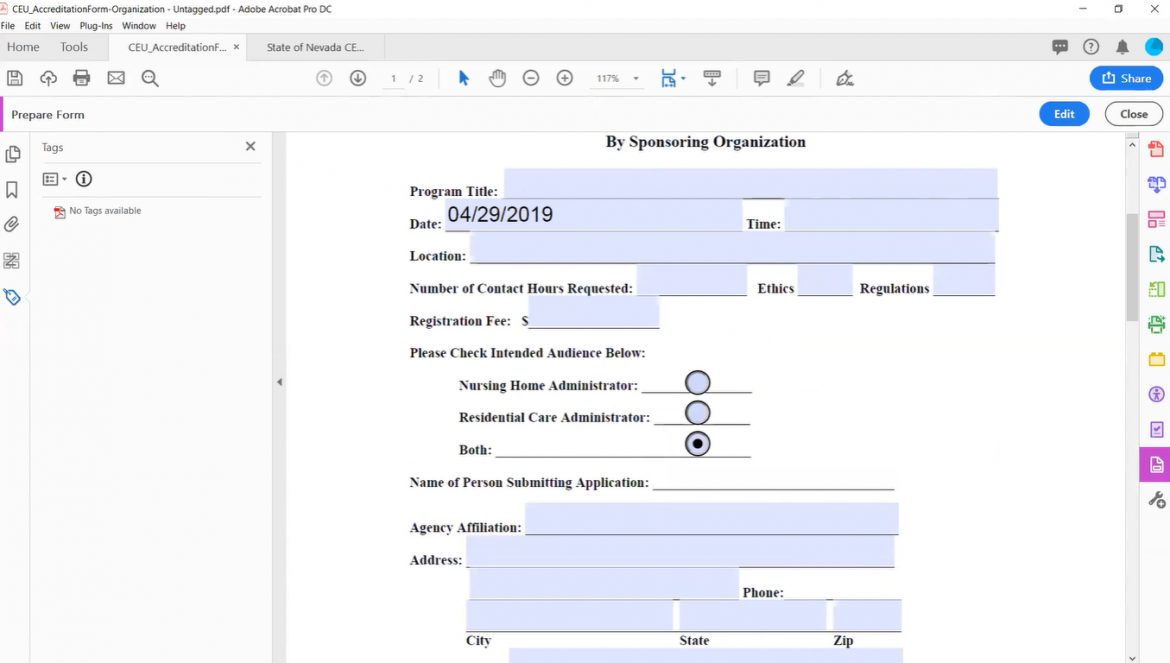
Task: Enable the Nursing Home Administrator option
Action: click(x=697, y=382)
